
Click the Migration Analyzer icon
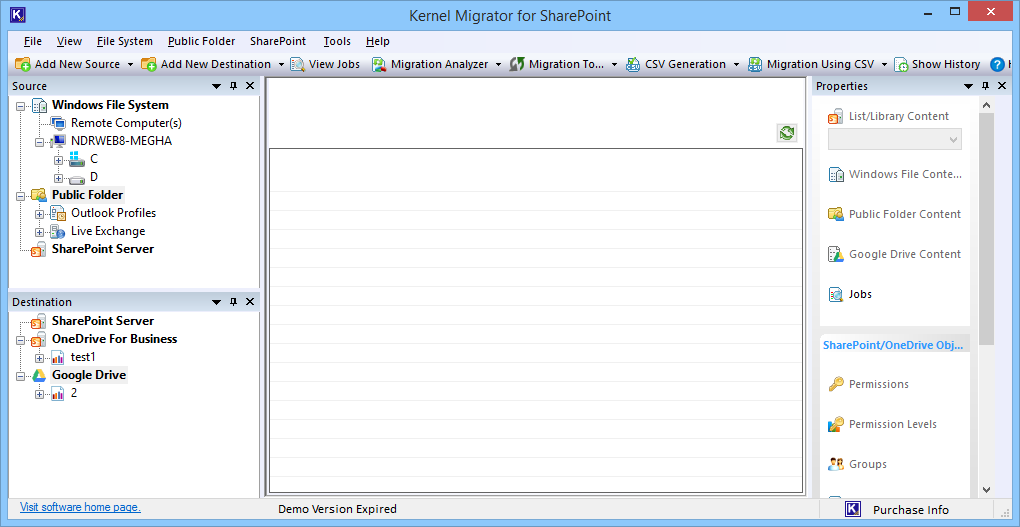coord(379,64)
